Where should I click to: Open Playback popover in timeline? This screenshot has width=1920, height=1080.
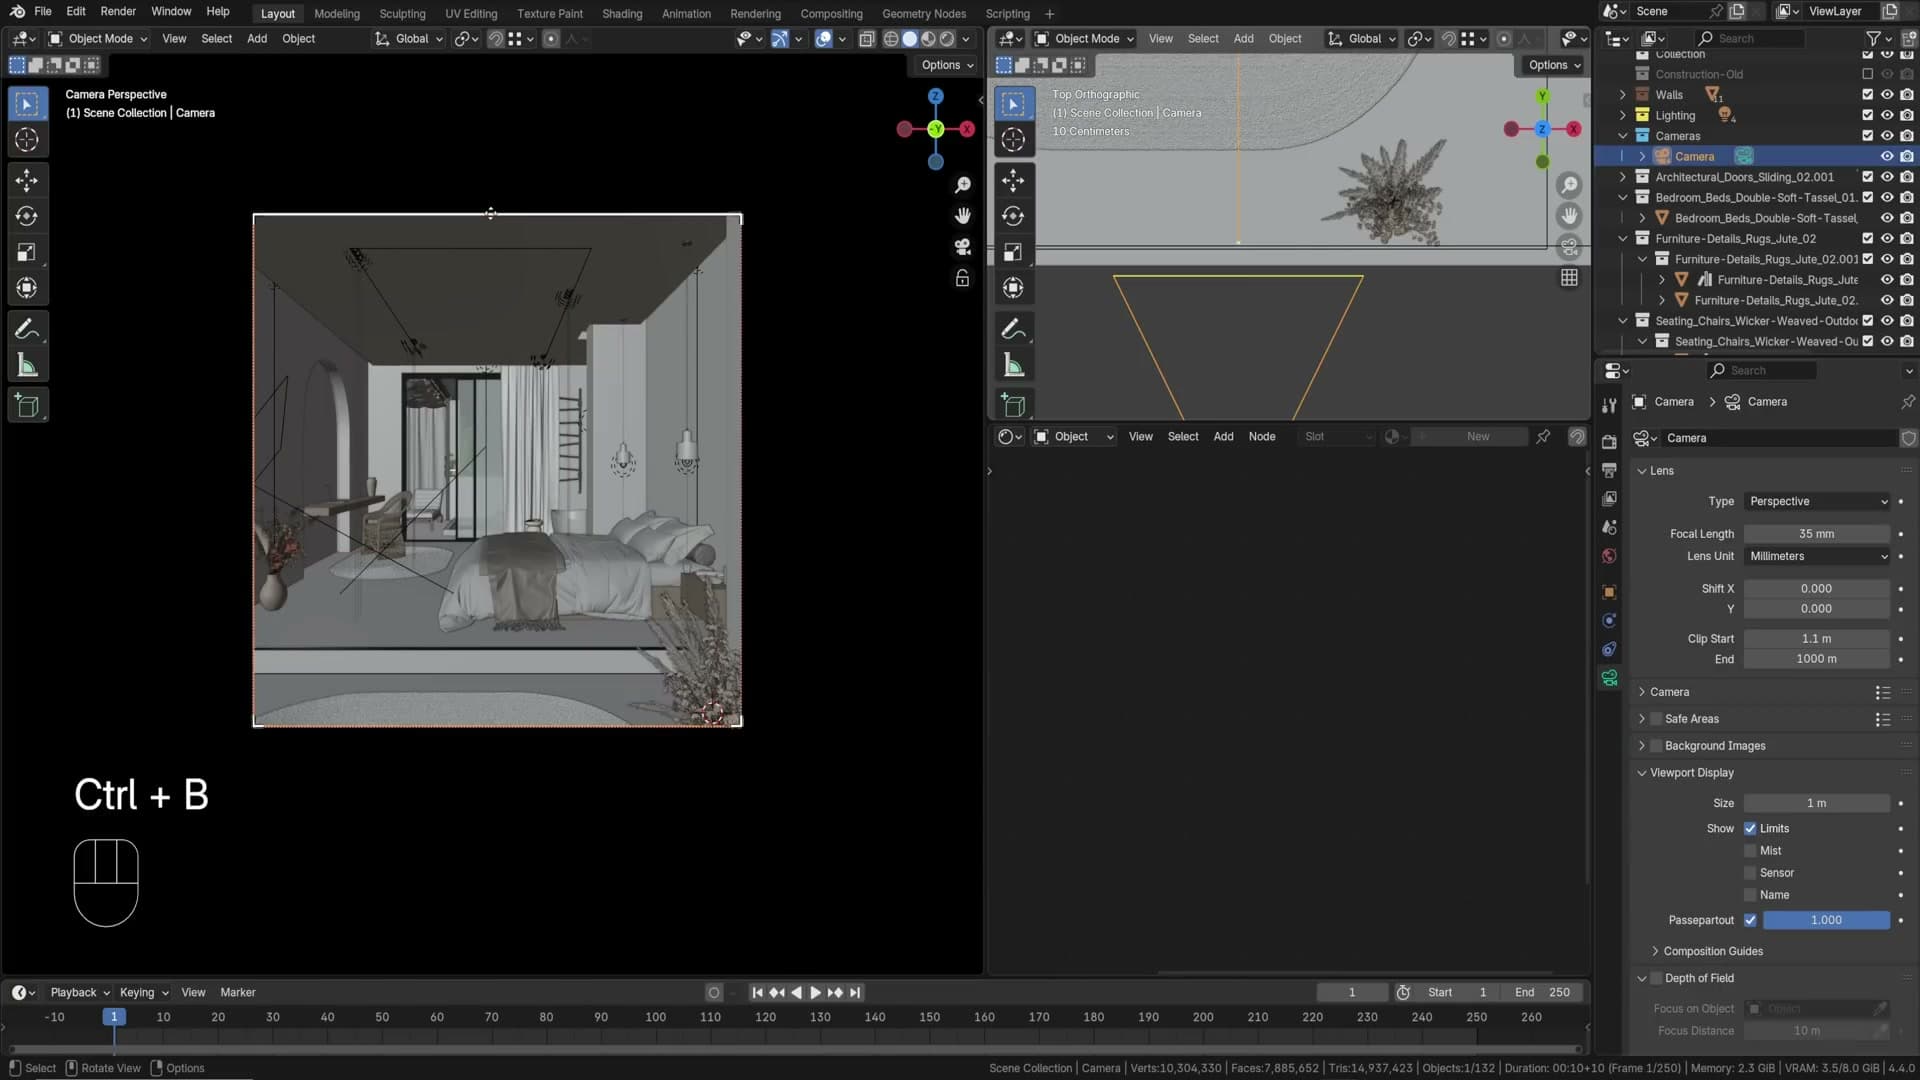80,993
